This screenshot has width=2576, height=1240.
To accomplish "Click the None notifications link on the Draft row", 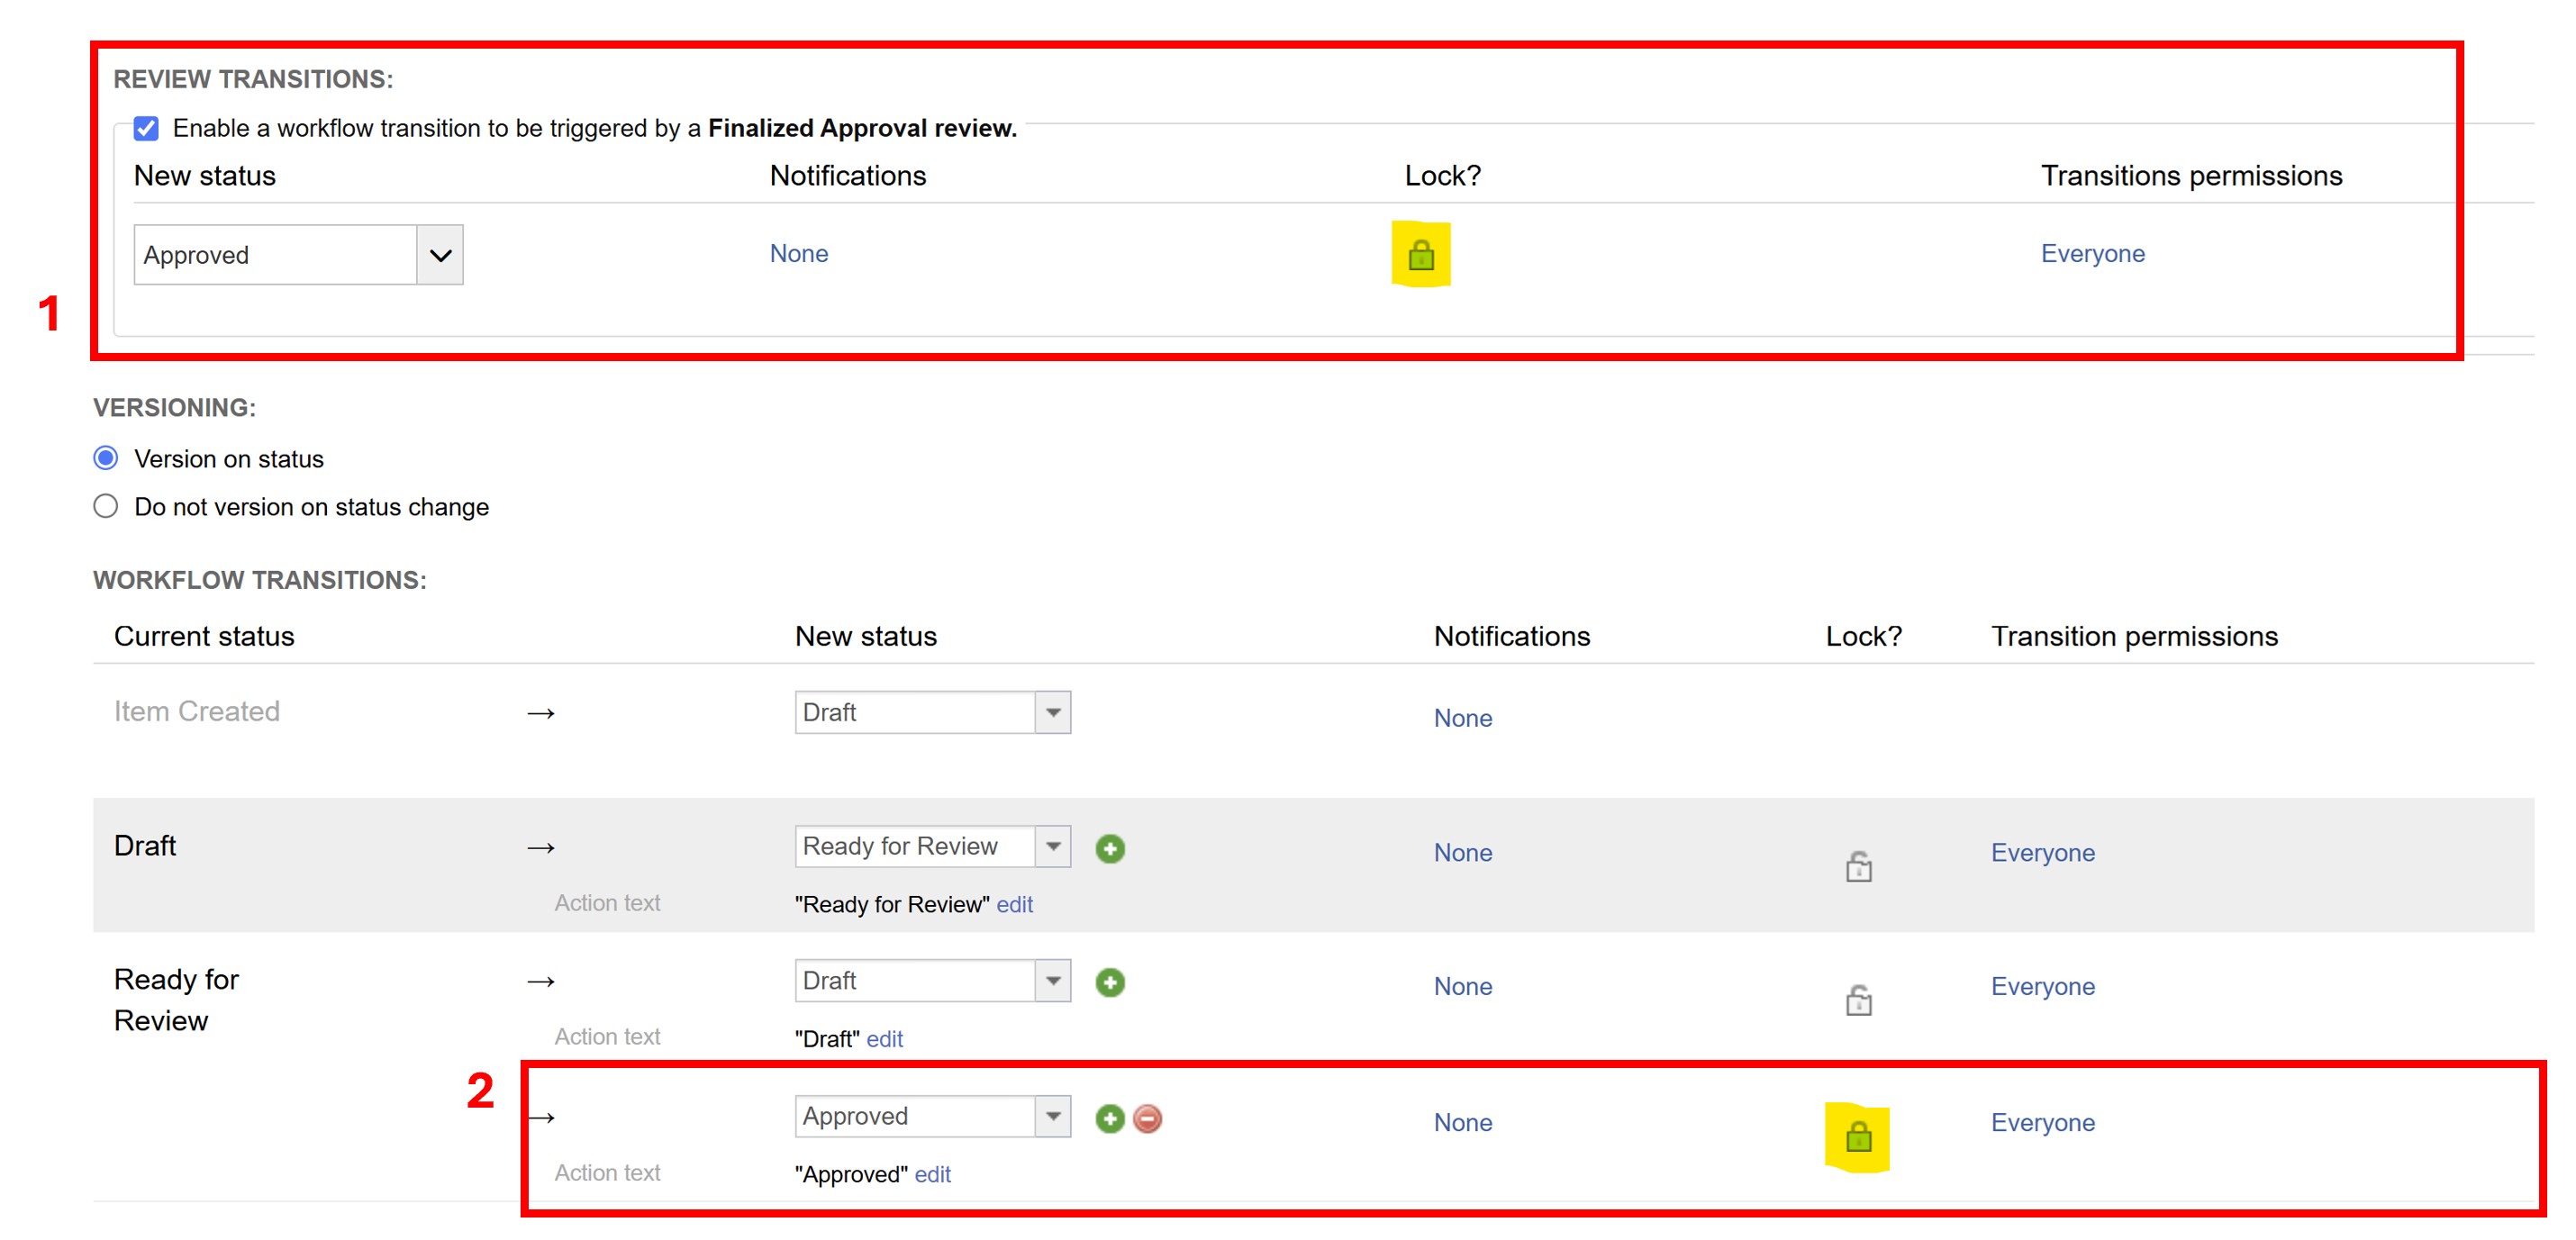I will click(x=1462, y=852).
